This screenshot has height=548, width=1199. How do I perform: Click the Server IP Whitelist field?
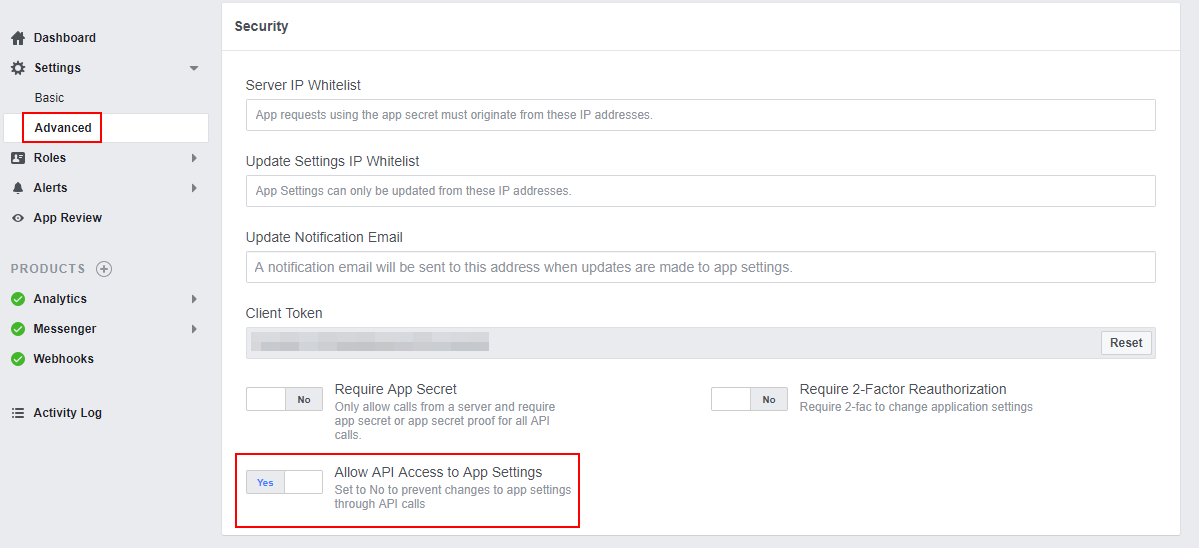pos(700,115)
